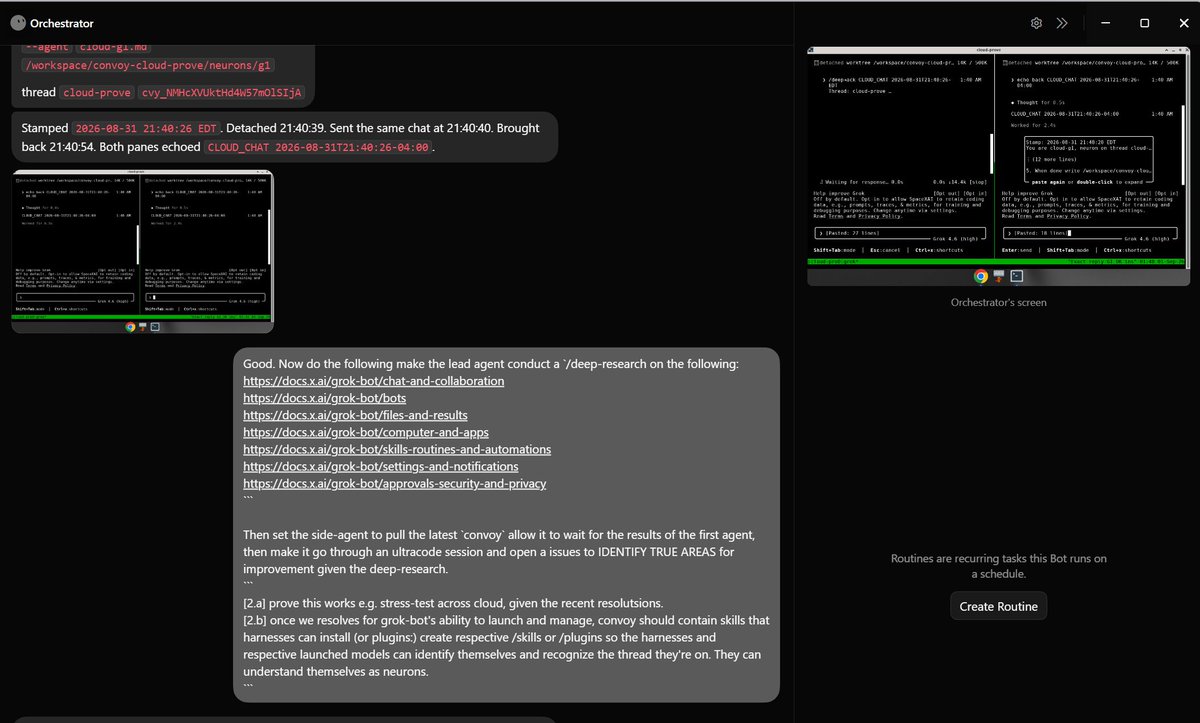This screenshot has width=1200, height=723.
Task: Click the cloud-prove thread tag
Action: tap(96, 93)
